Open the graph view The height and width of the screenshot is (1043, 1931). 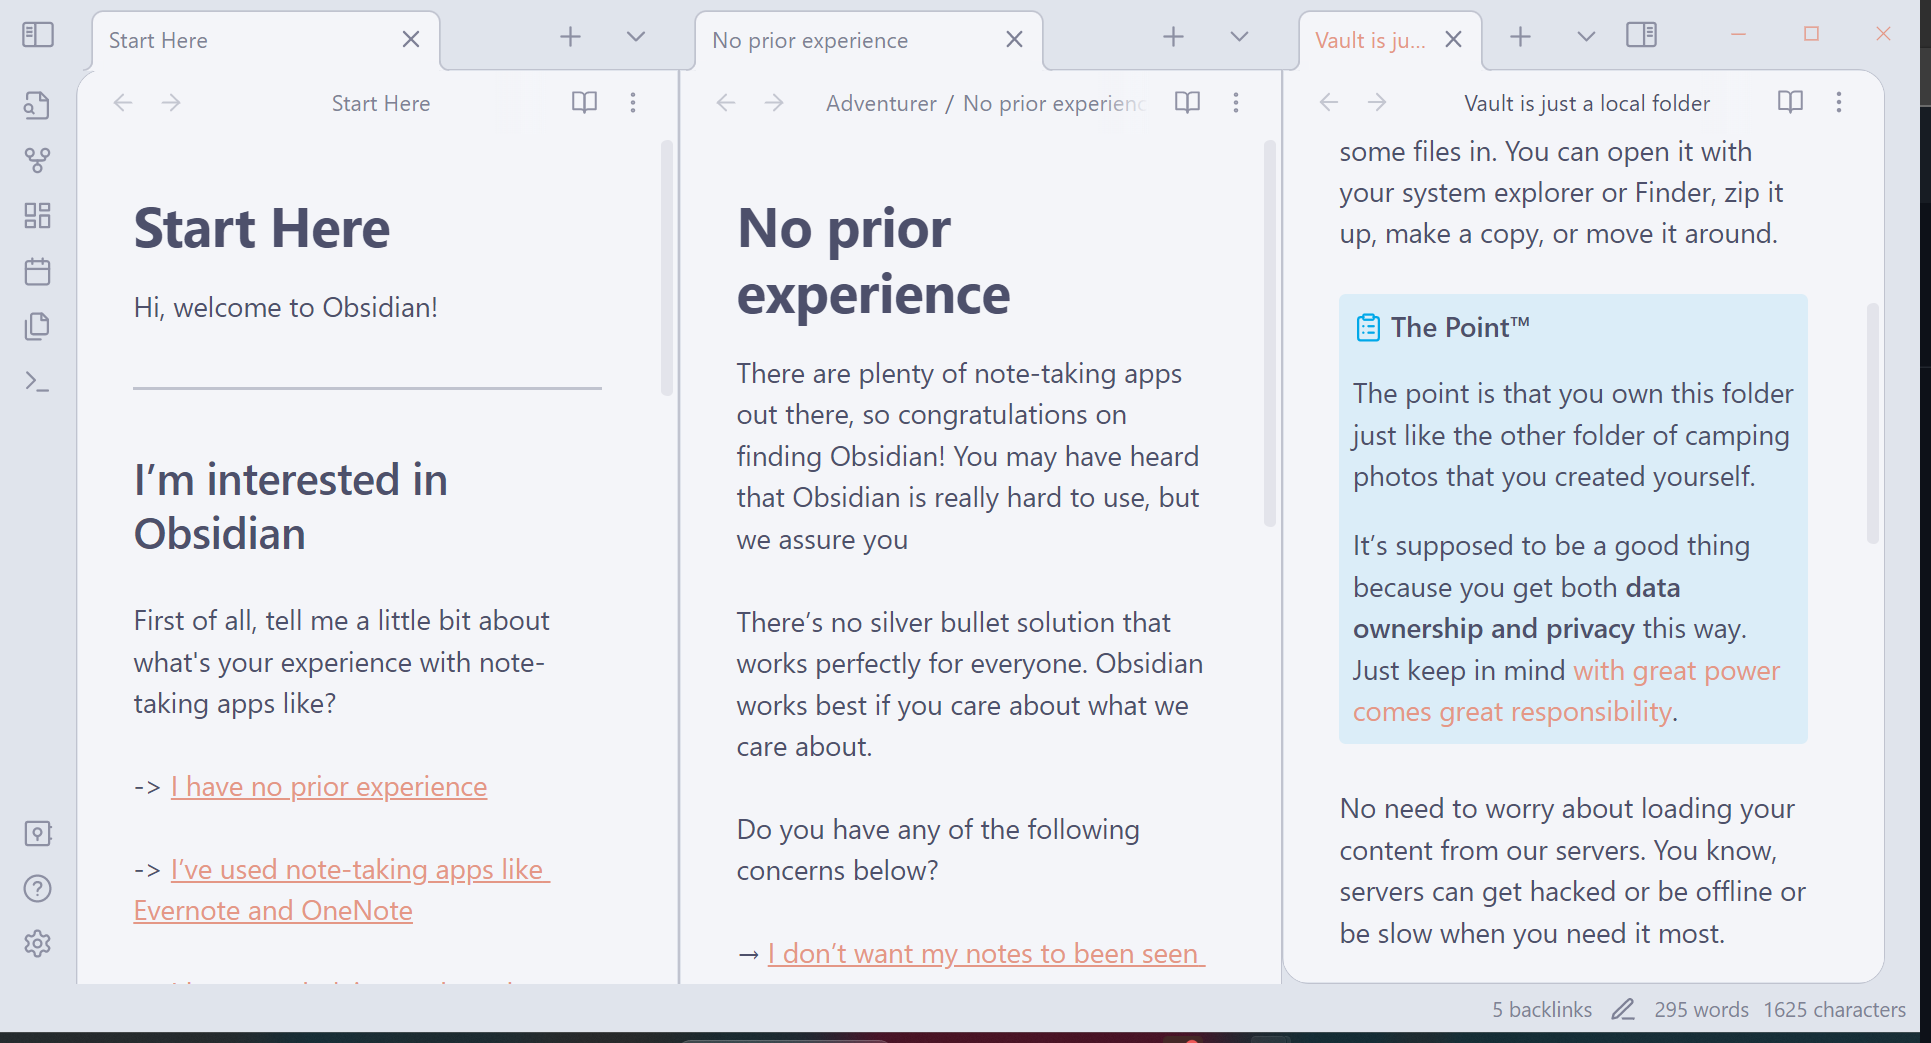click(x=37, y=160)
